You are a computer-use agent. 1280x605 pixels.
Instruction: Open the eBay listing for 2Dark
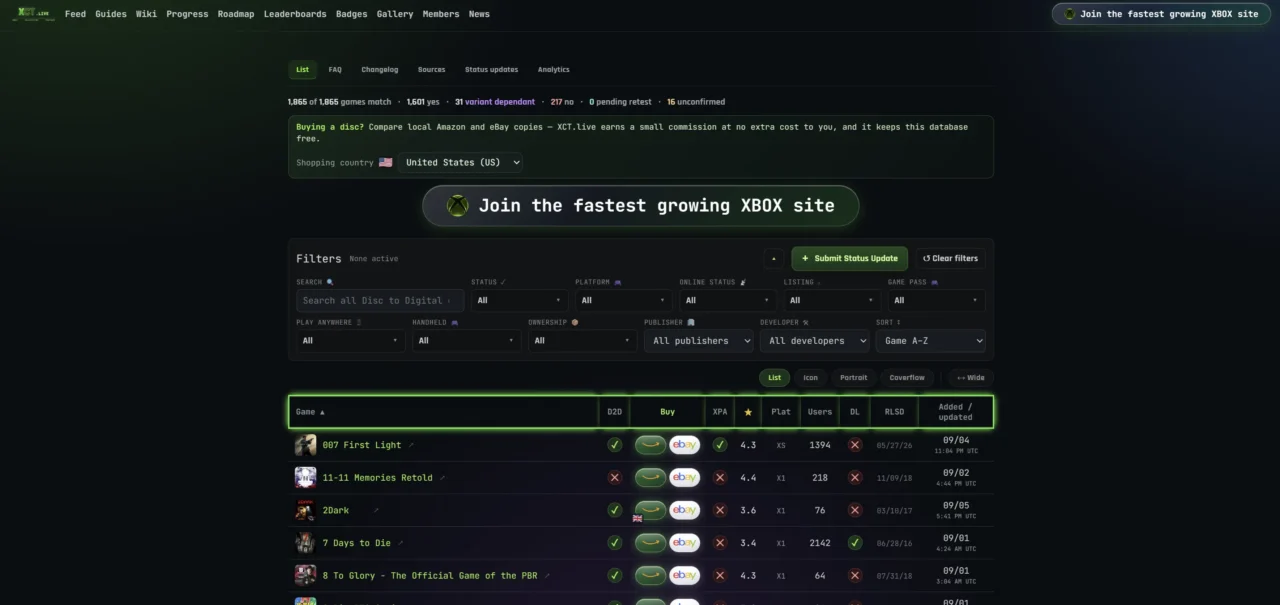(684, 510)
